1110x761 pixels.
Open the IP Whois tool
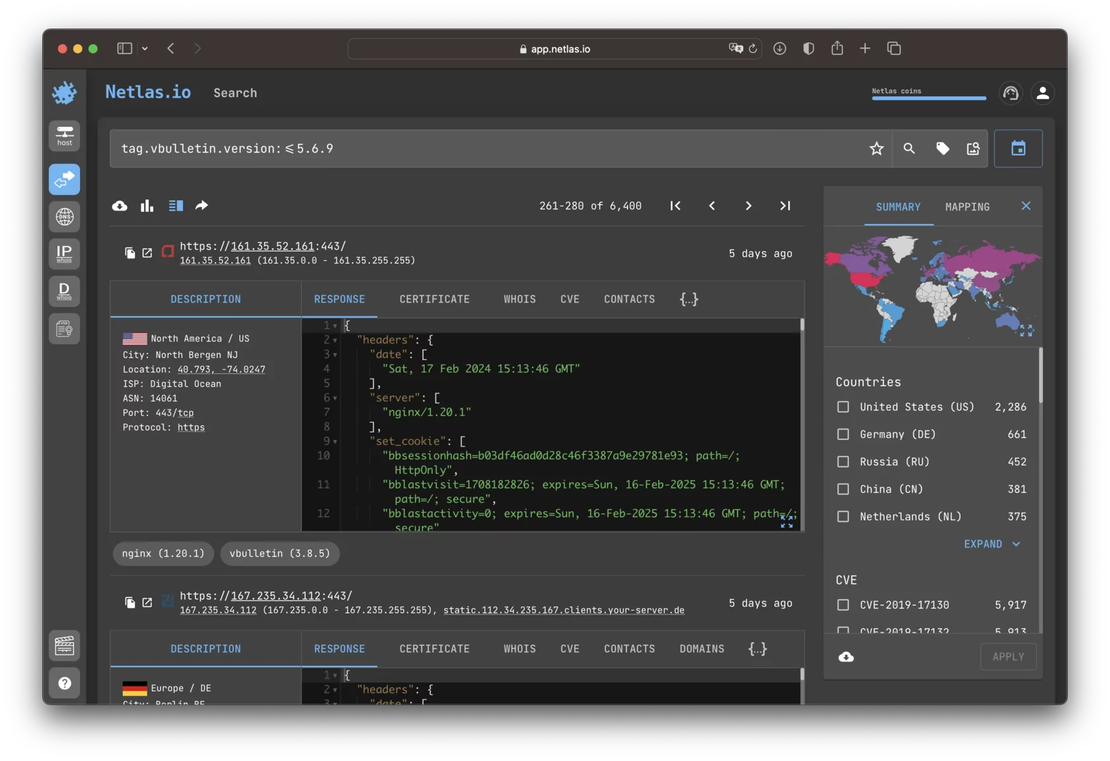pyautogui.click(x=64, y=253)
